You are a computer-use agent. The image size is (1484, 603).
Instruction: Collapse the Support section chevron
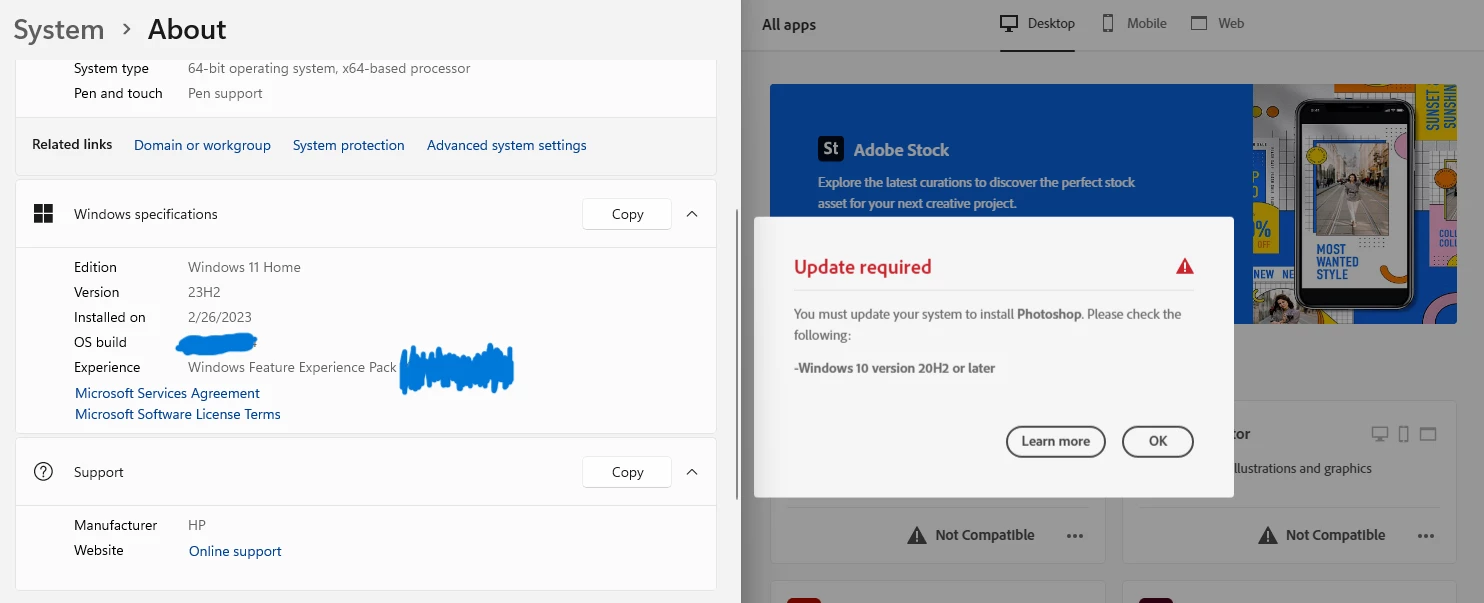click(x=692, y=471)
